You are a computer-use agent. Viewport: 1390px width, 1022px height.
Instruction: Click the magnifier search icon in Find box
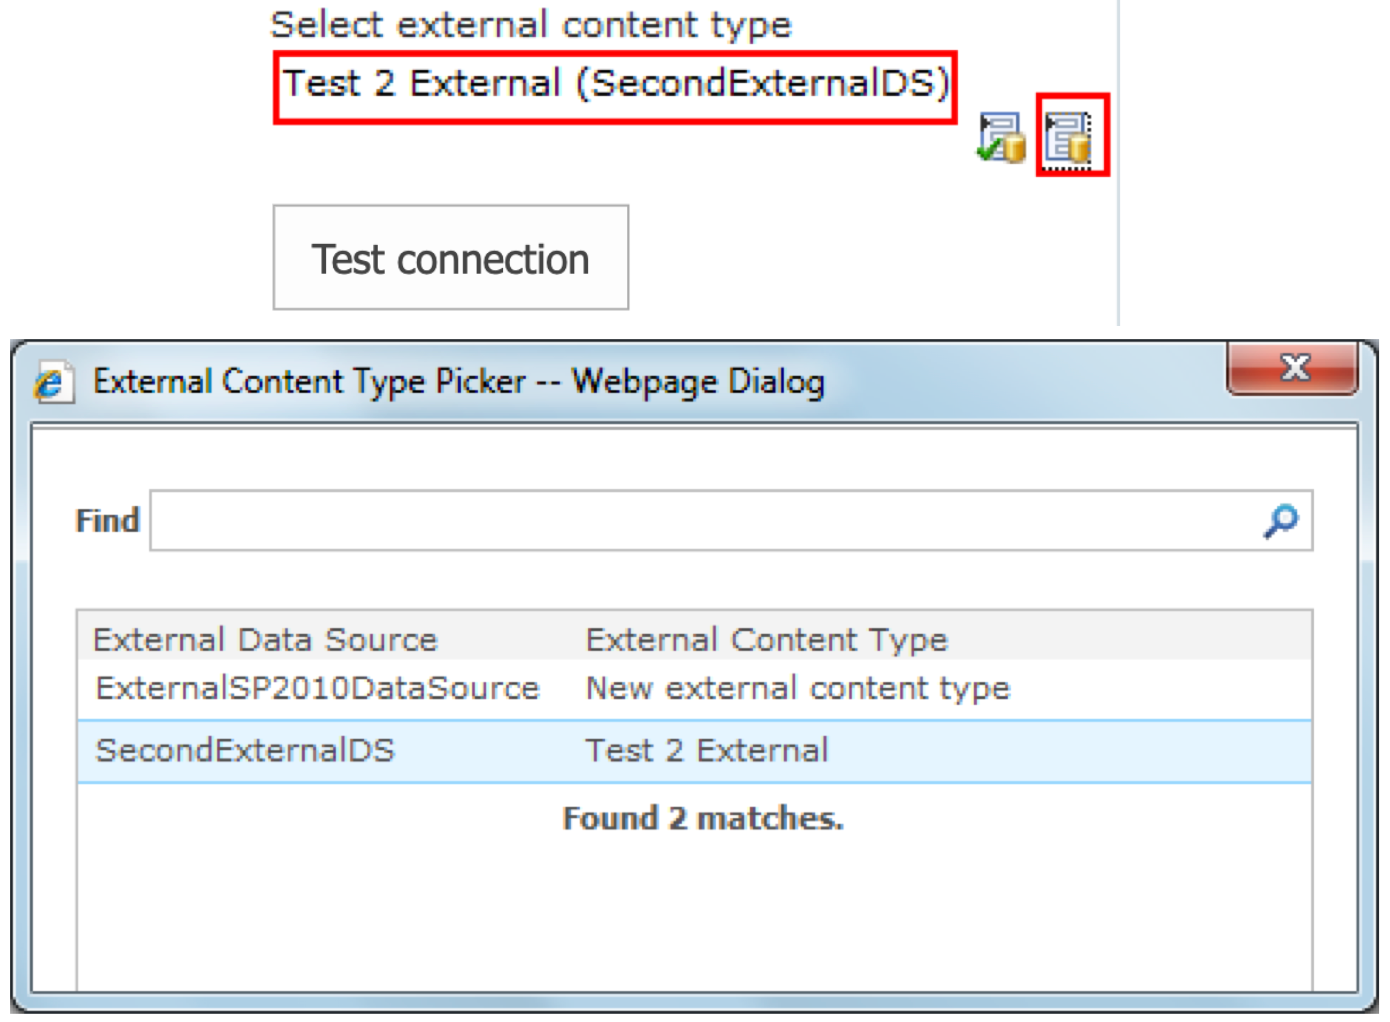[1280, 520]
